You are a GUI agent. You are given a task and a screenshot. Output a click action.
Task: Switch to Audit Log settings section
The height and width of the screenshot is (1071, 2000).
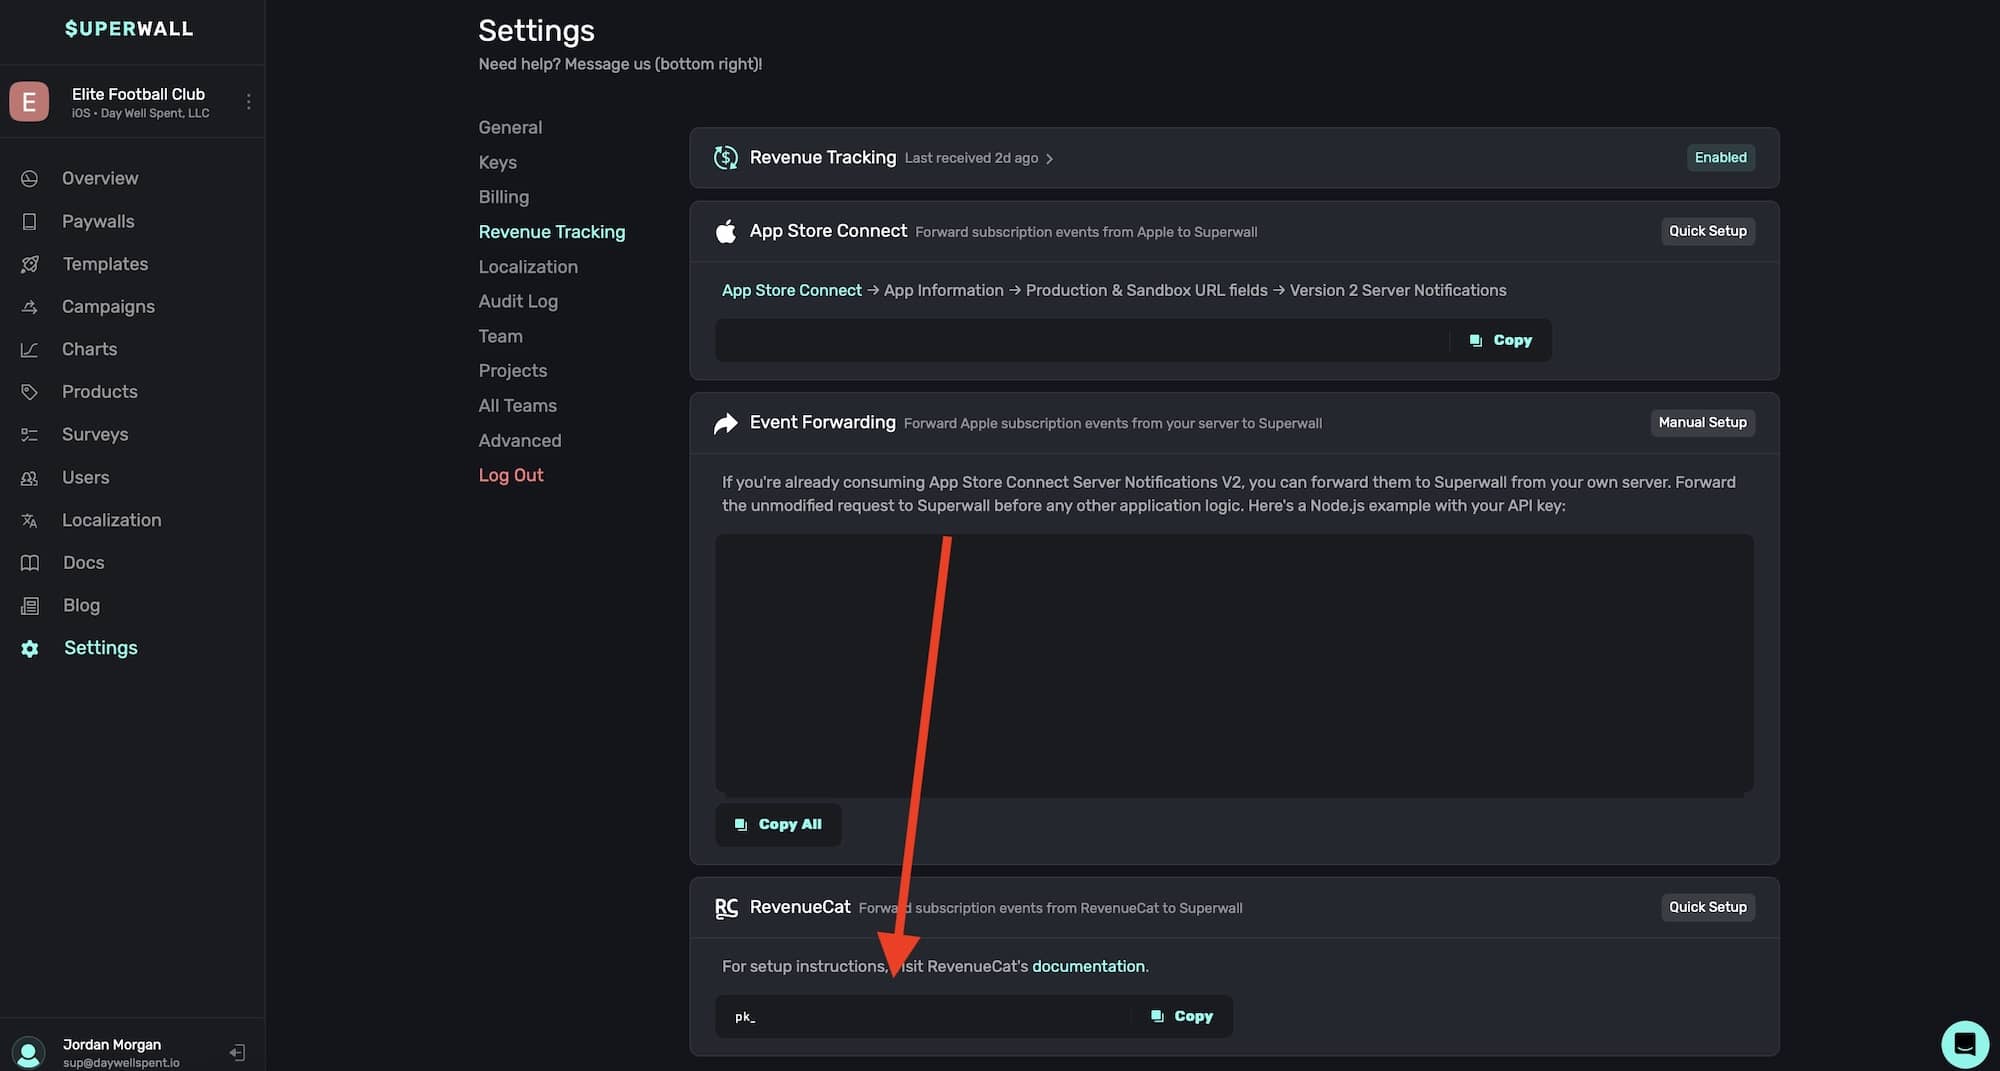[x=518, y=301]
